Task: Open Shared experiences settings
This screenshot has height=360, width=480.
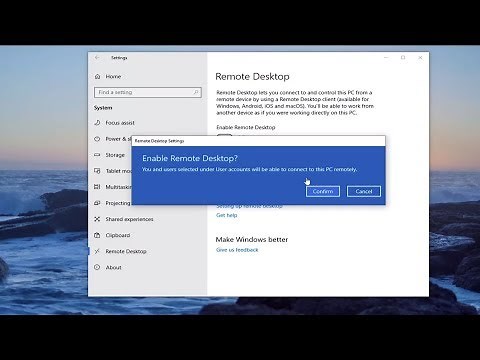Action: tap(129, 219)
